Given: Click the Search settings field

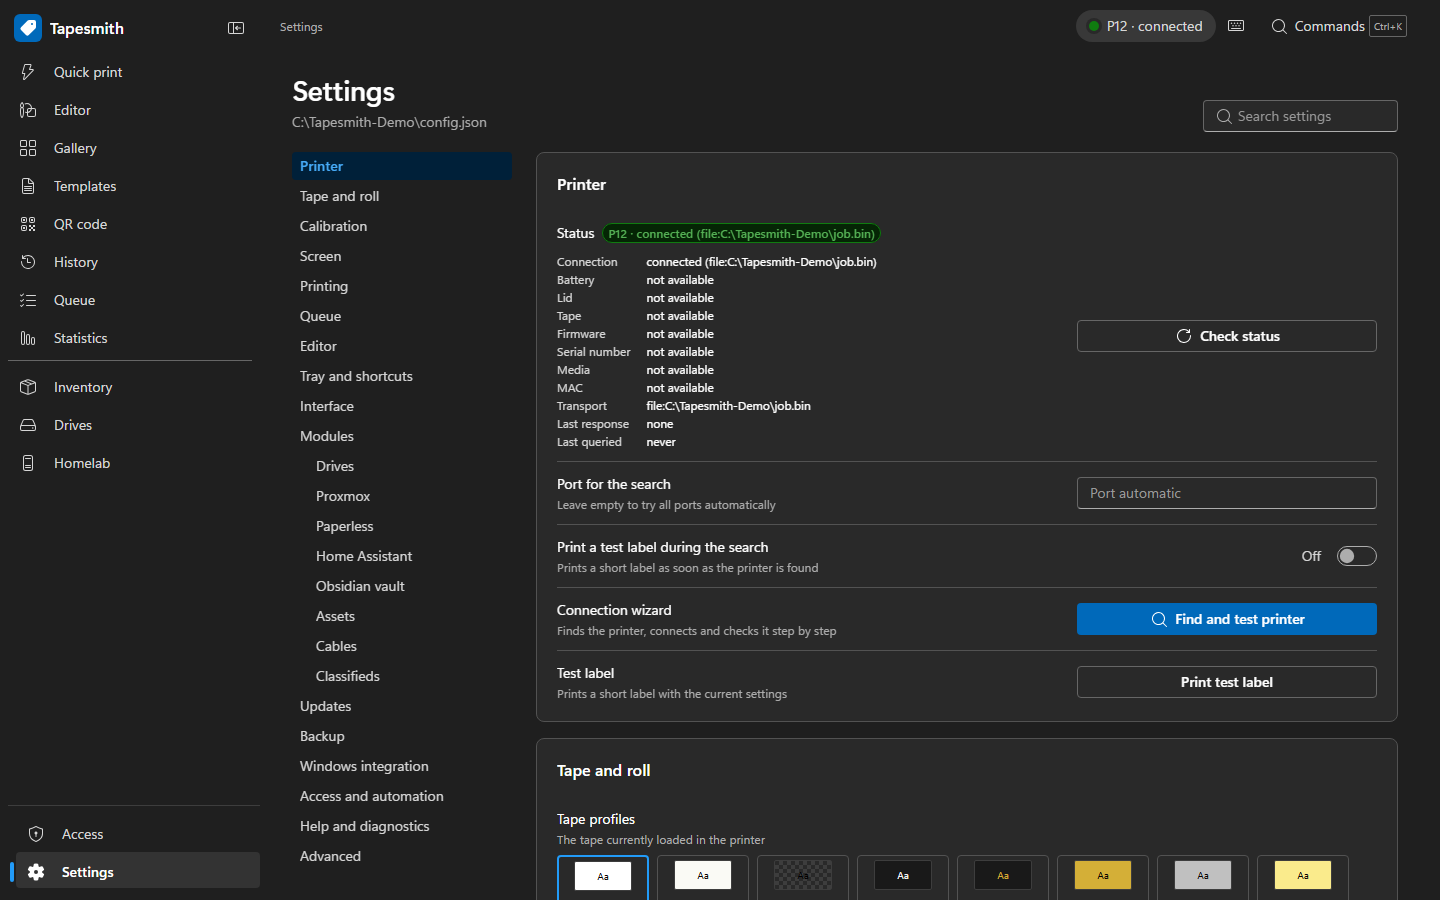Looking at the screenshot, I should pyautogui.click(x=1300, y=116).
